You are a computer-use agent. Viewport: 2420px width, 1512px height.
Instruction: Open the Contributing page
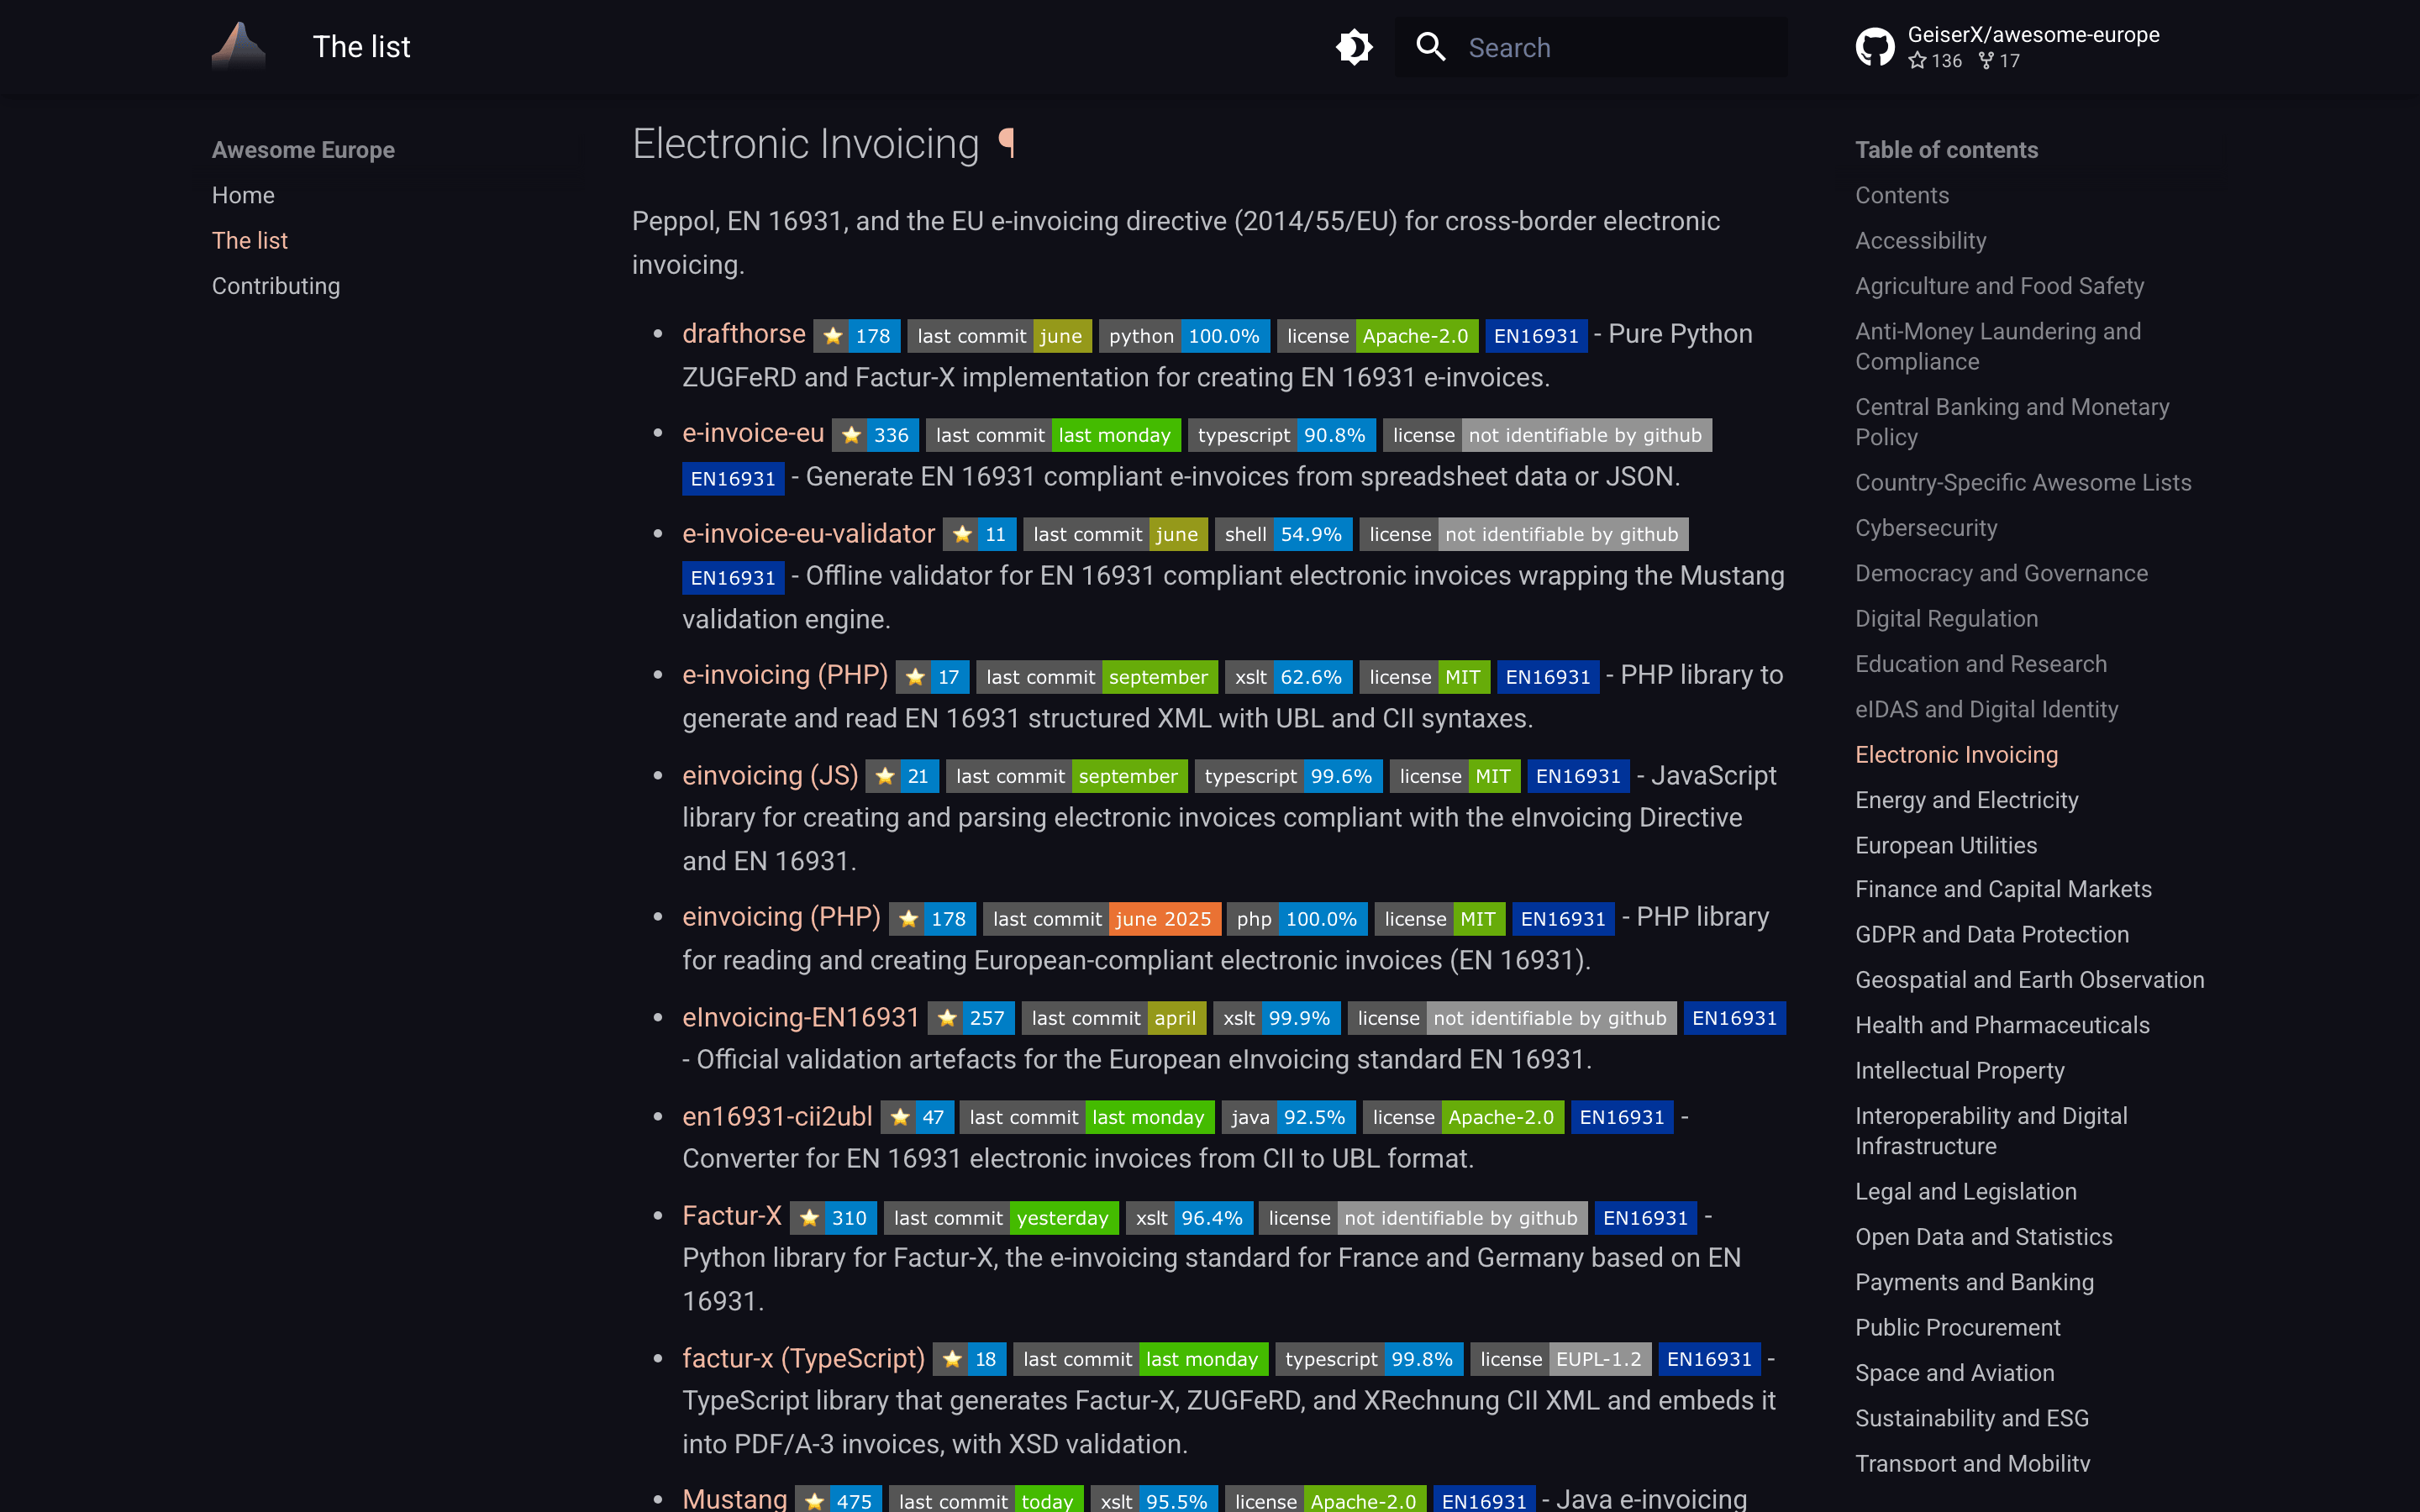click(276, 286)
